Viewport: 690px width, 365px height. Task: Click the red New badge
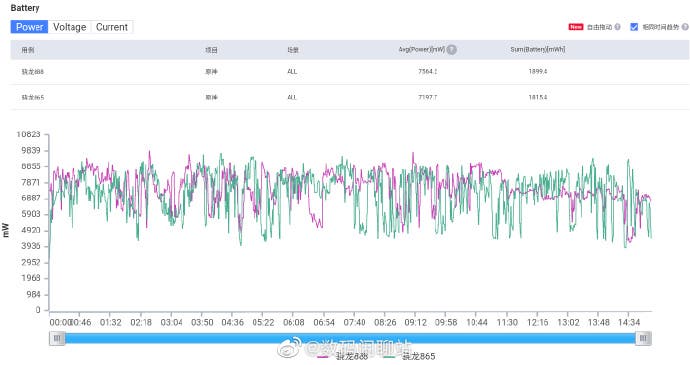point(576,27)
